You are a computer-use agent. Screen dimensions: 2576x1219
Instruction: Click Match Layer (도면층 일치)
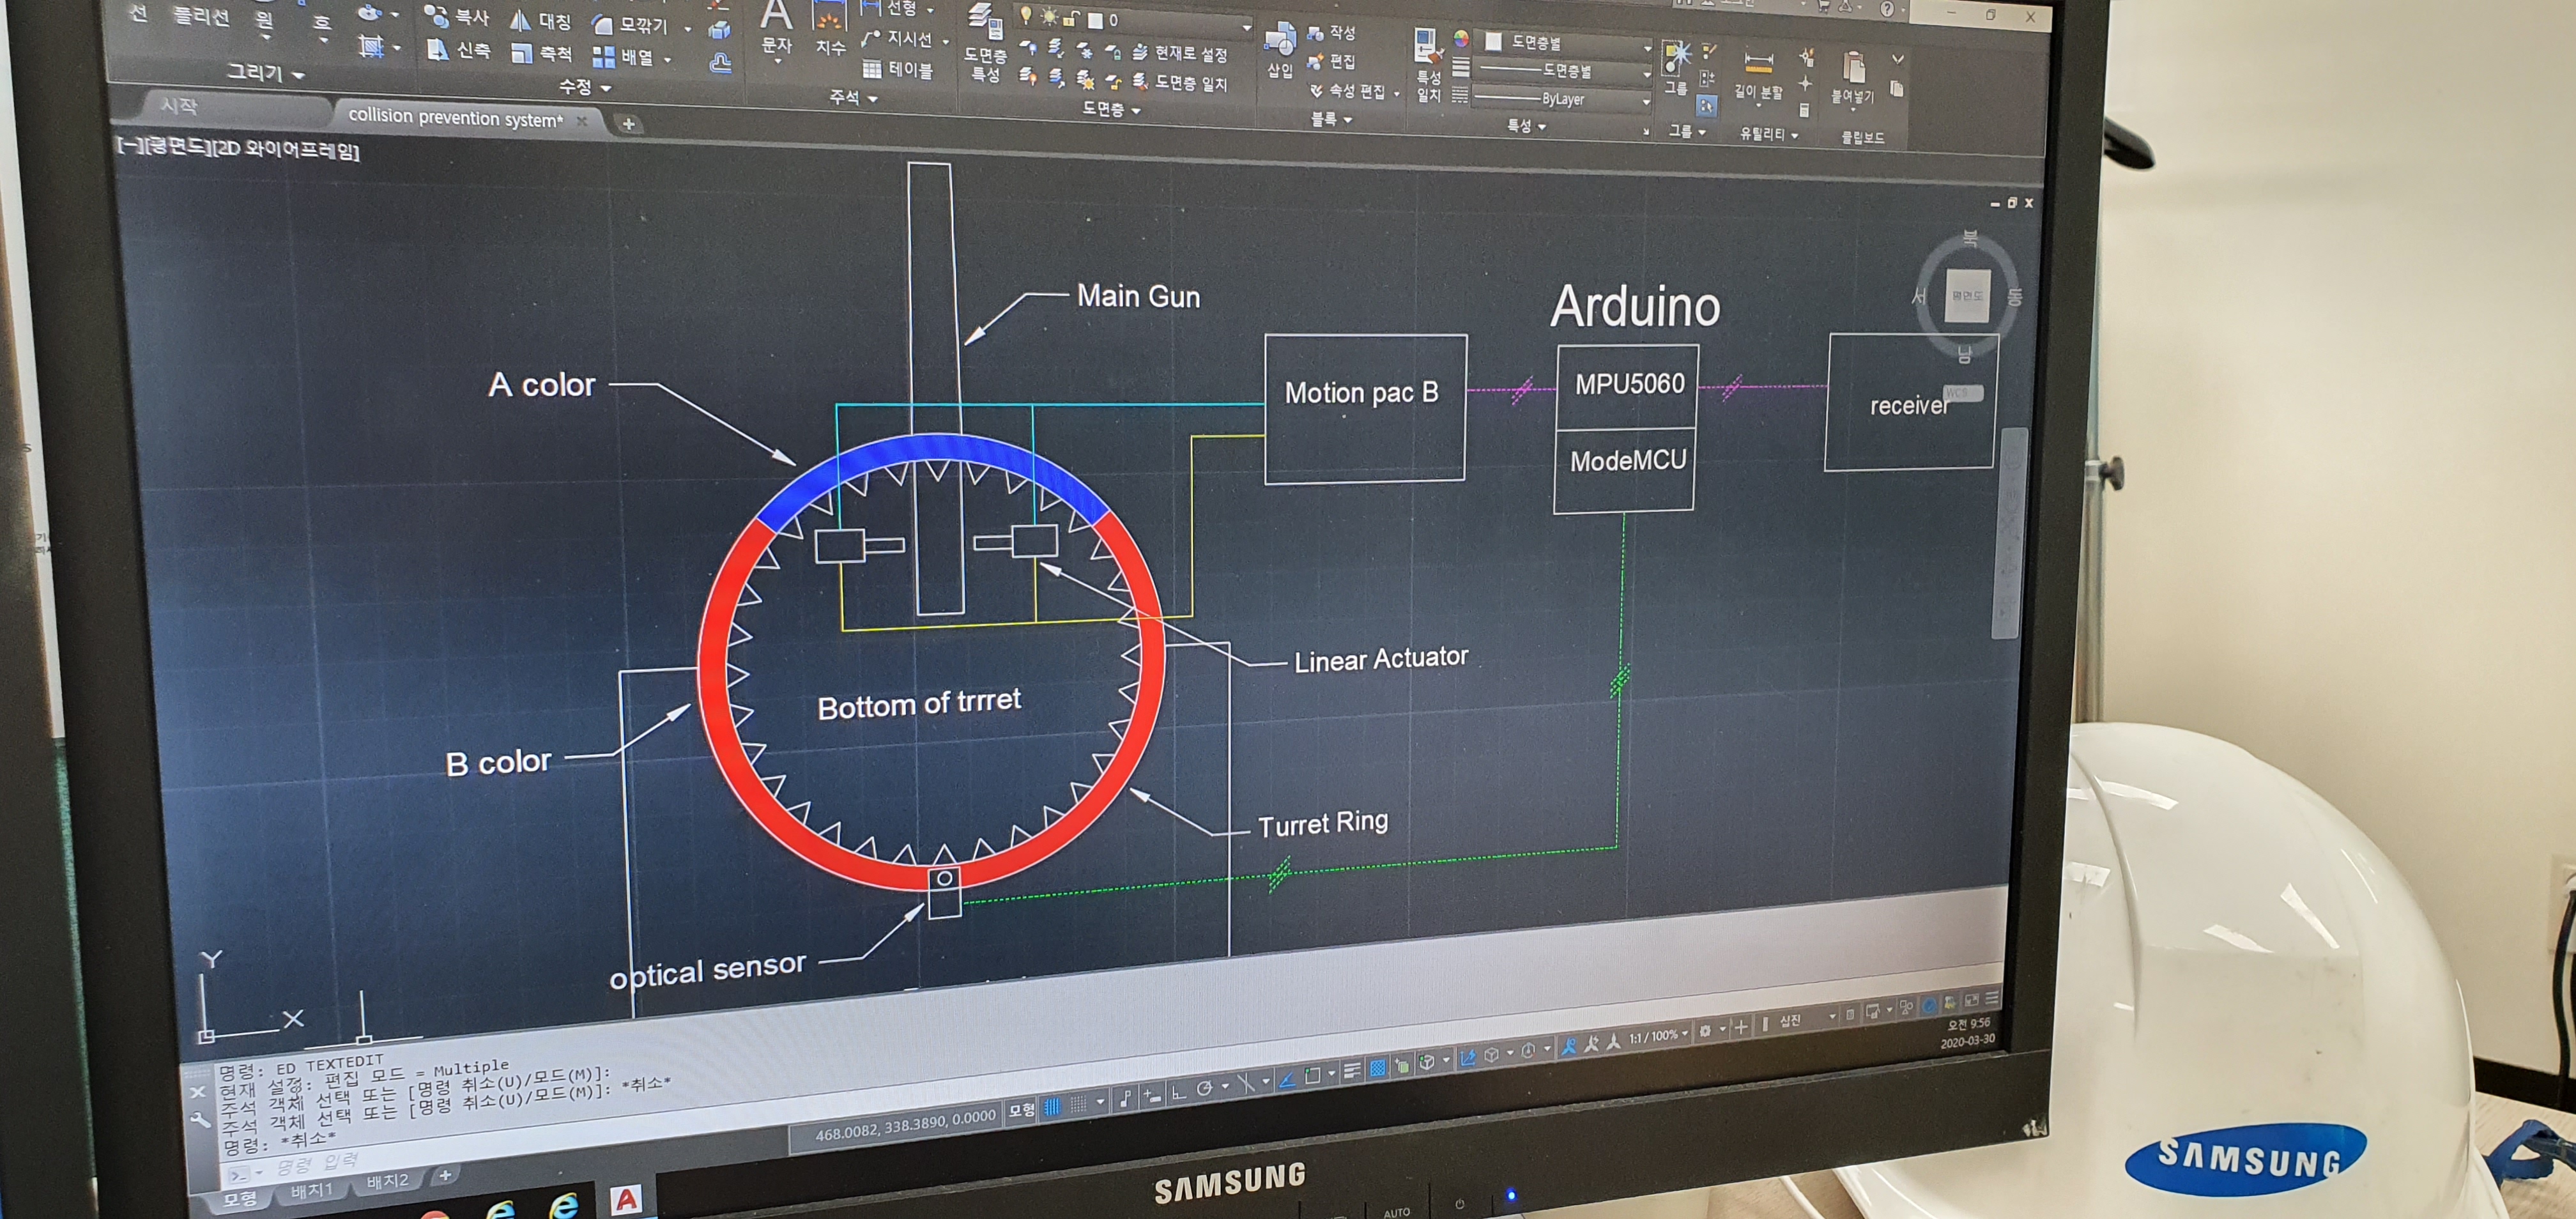(x=1180, y=83)
